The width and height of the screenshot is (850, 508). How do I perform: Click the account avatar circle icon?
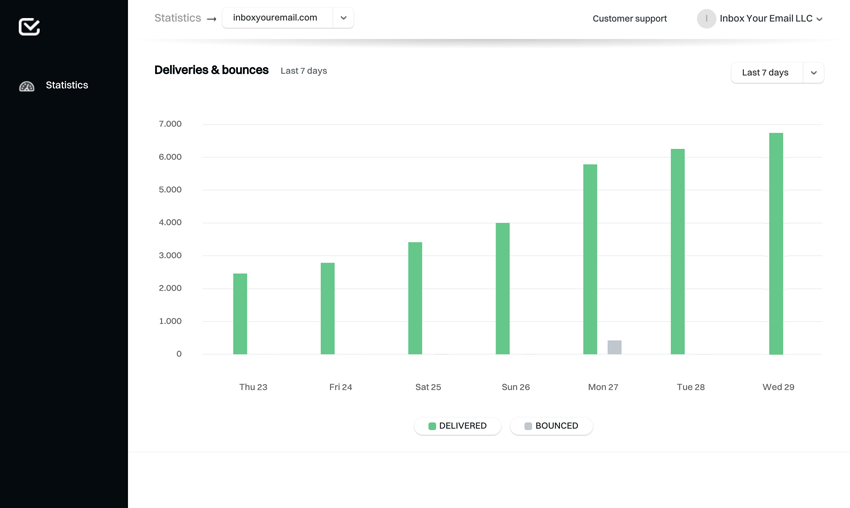706,19
